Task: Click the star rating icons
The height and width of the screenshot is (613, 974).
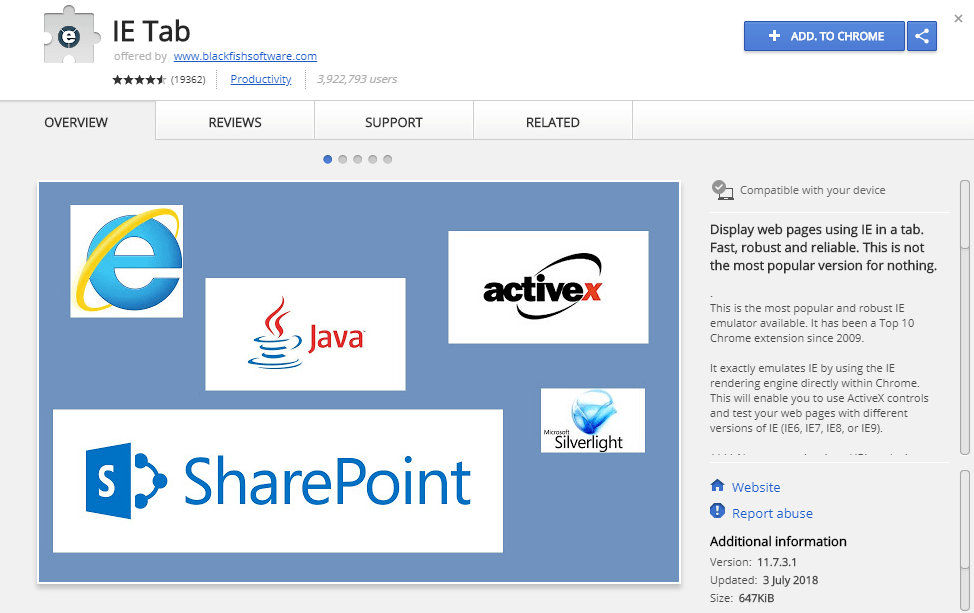Action: [x=139, y=79]
